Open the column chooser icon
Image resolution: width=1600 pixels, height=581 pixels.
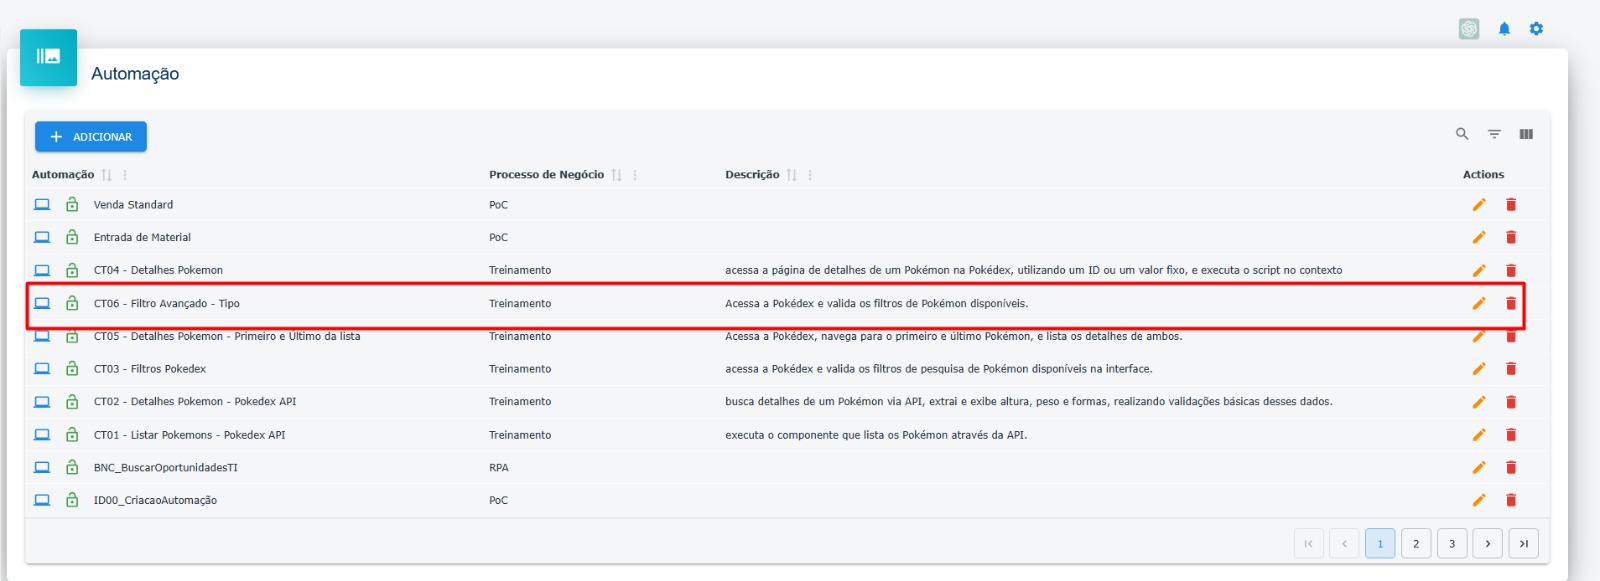(1526, 134)
